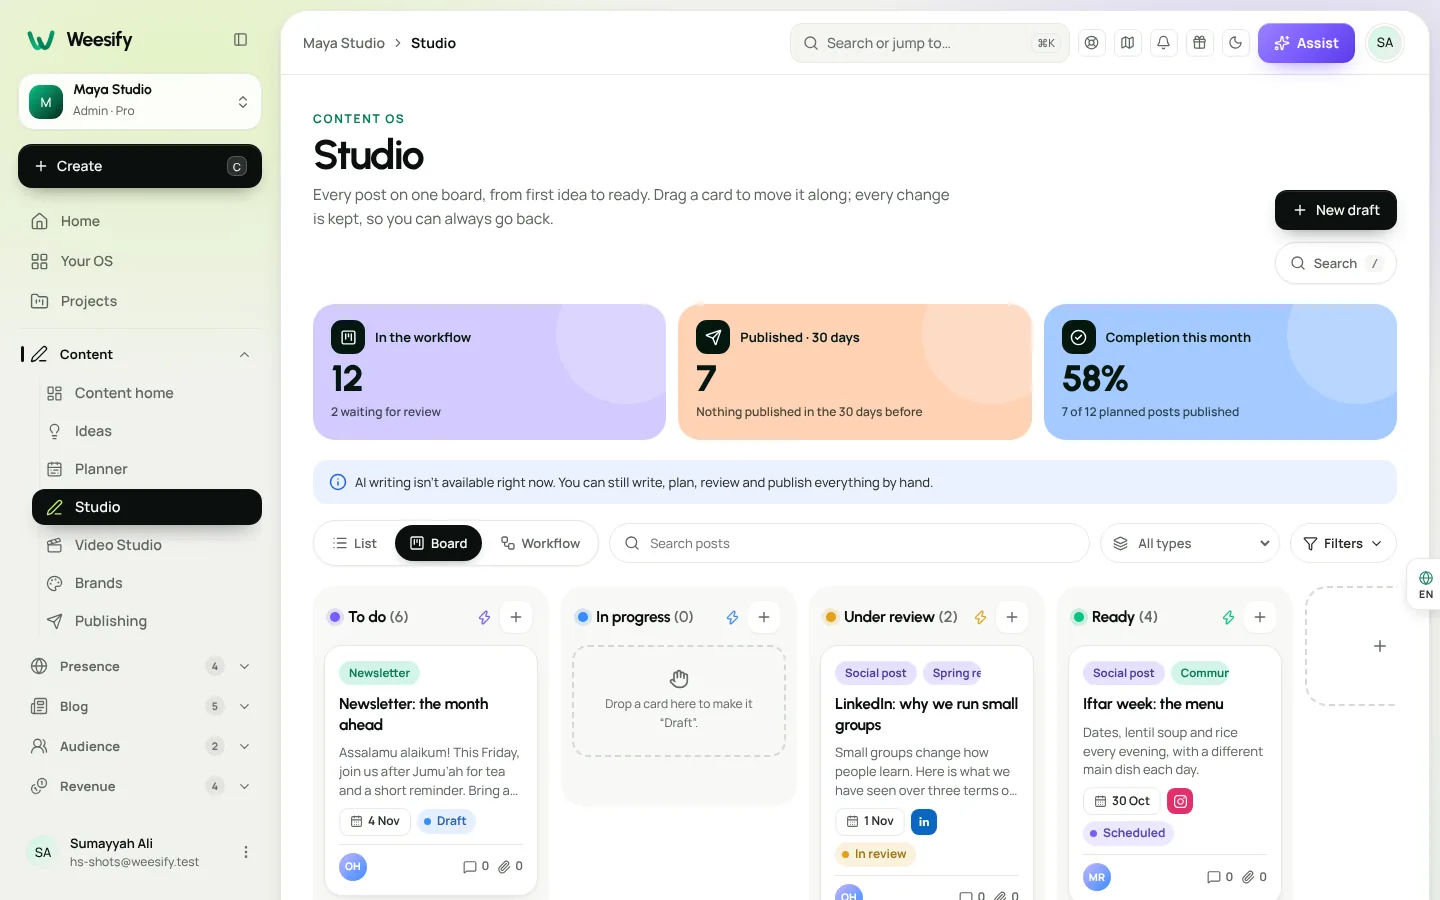Open the gift icon in top bar
1440x900 pixels.
pyautogui.click(x=1200, y=43)
